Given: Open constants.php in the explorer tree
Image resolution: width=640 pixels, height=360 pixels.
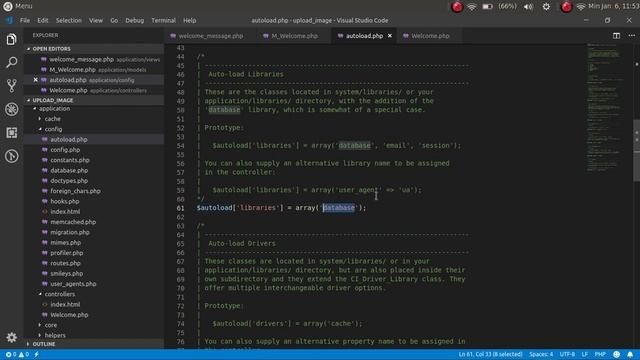Looking at the screenshot, I should (x=70, y=160).
